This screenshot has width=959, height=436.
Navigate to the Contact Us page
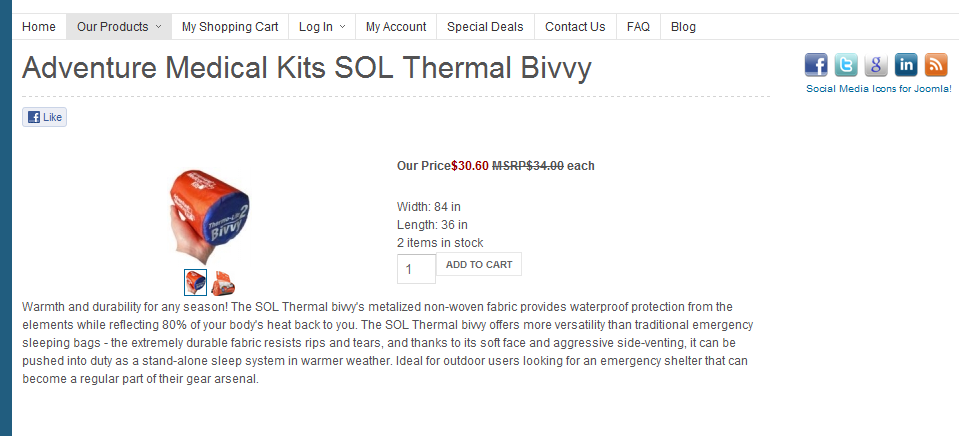point(575,27)
